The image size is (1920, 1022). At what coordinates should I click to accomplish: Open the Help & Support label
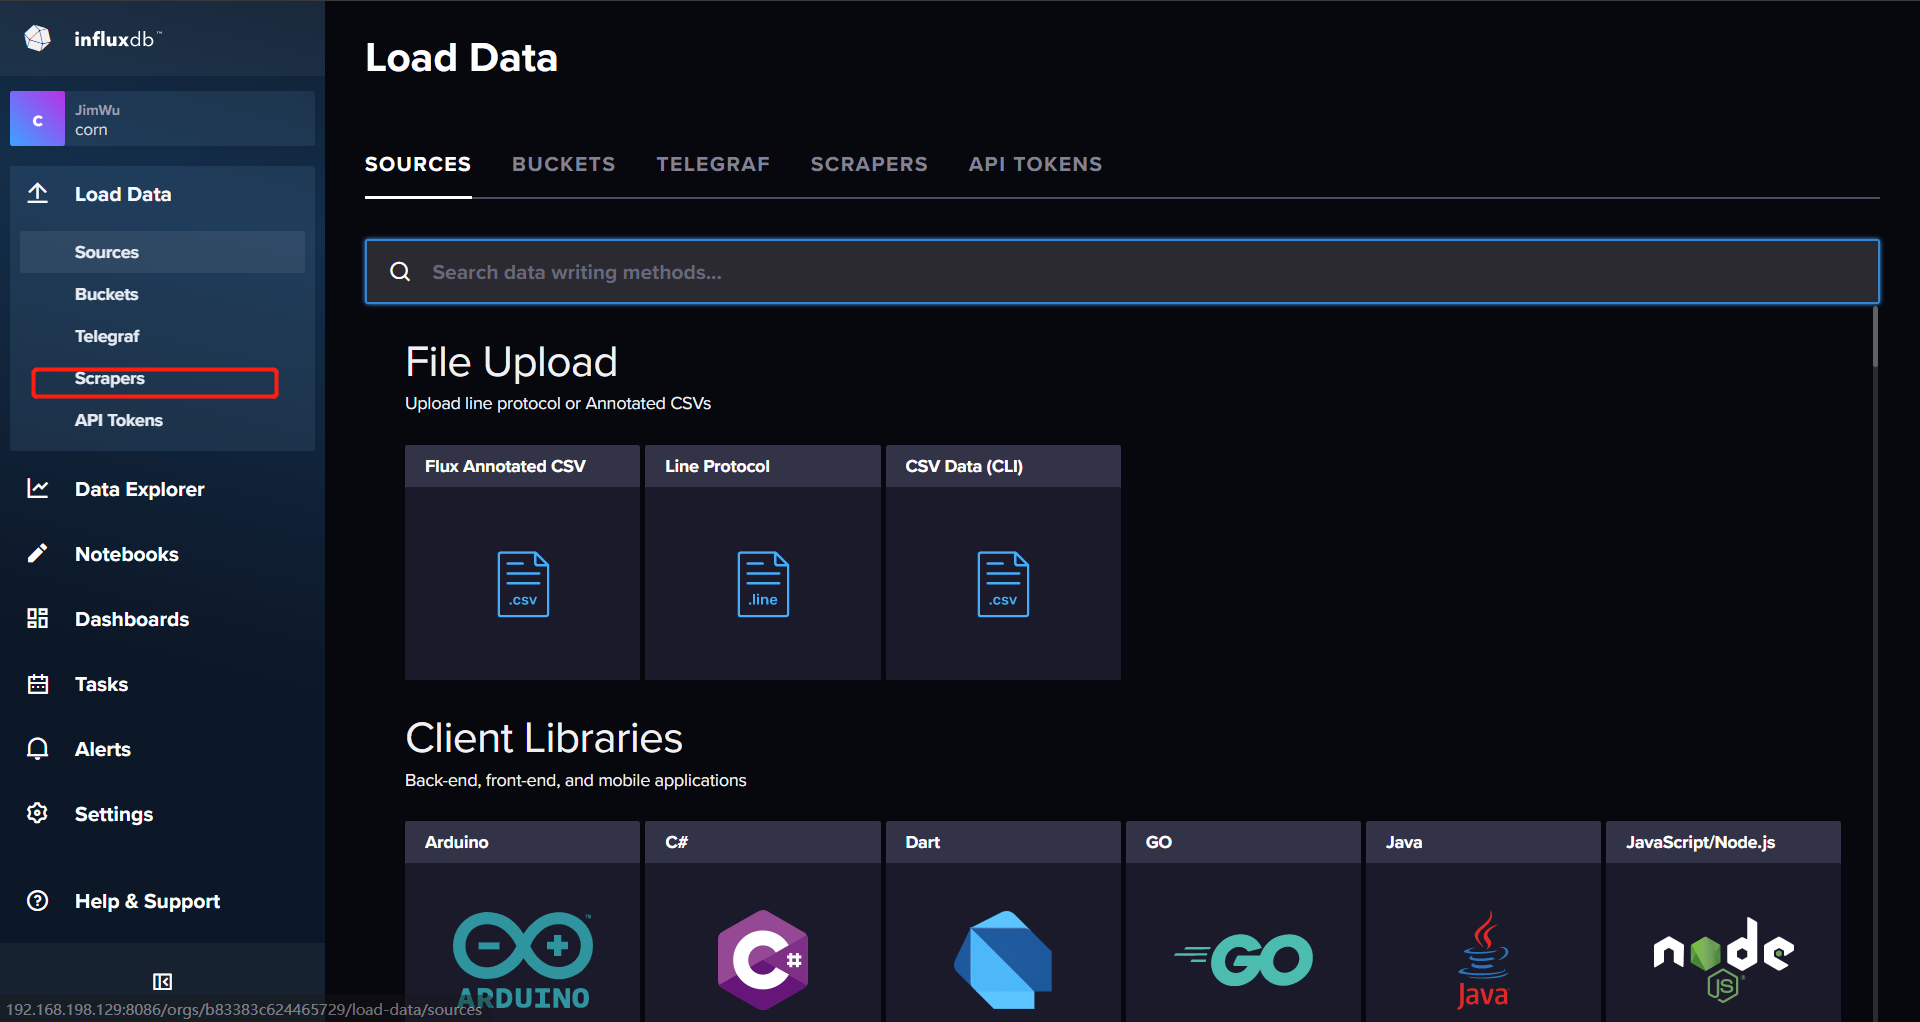[148, 901]
